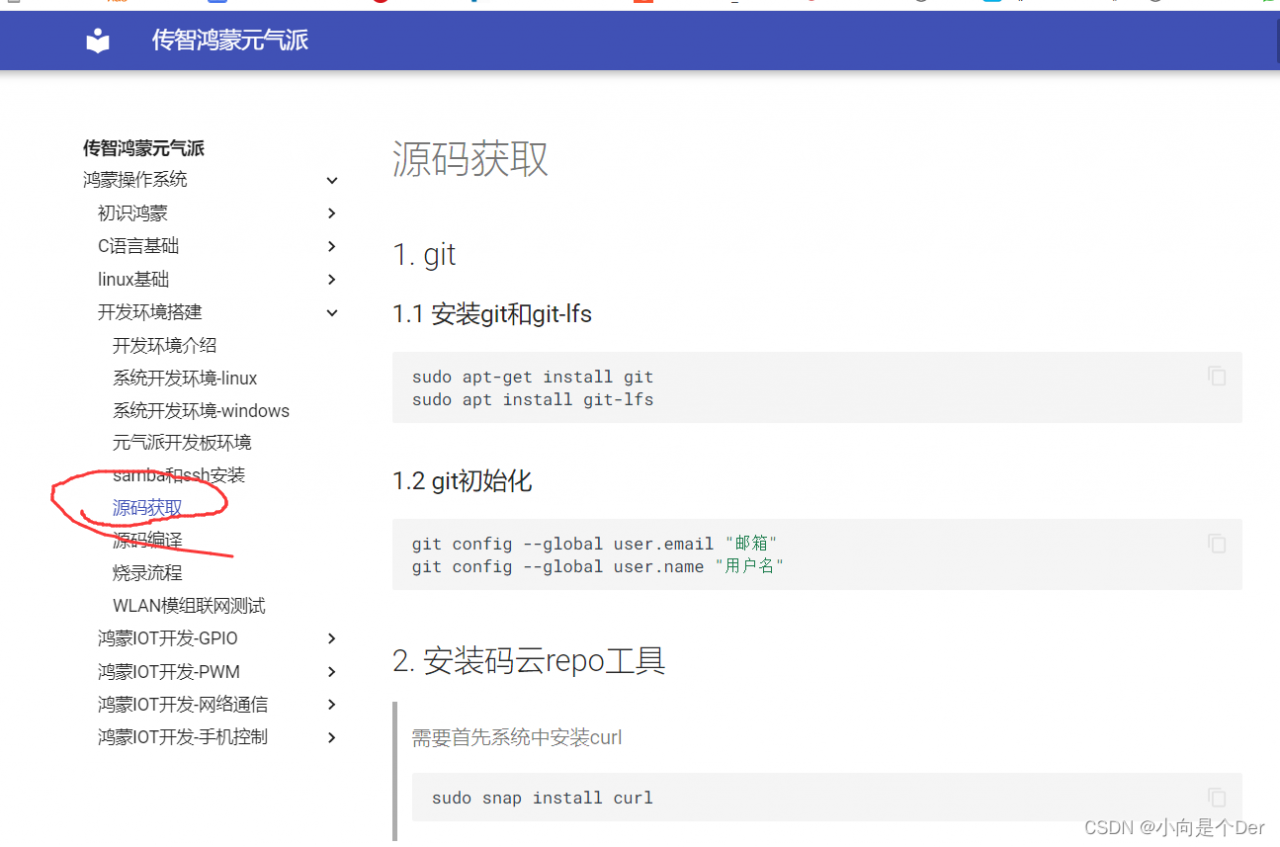Open the C语言基础 section

(139, 246)
